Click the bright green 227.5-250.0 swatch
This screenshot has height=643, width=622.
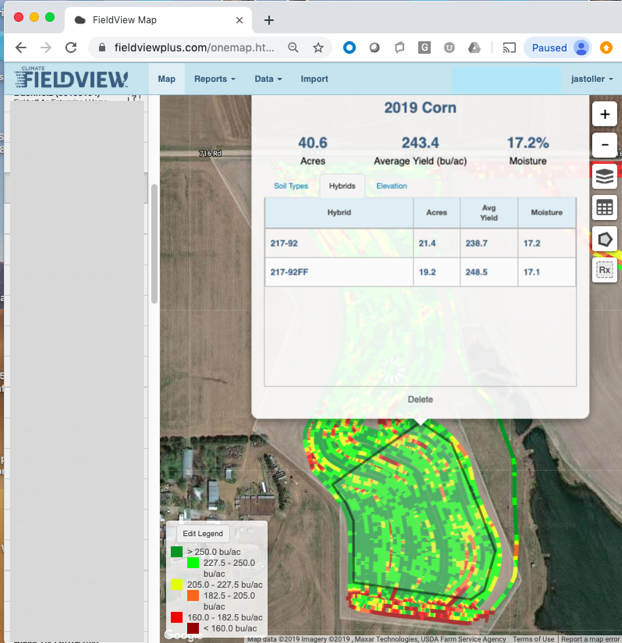click(193, 563)
